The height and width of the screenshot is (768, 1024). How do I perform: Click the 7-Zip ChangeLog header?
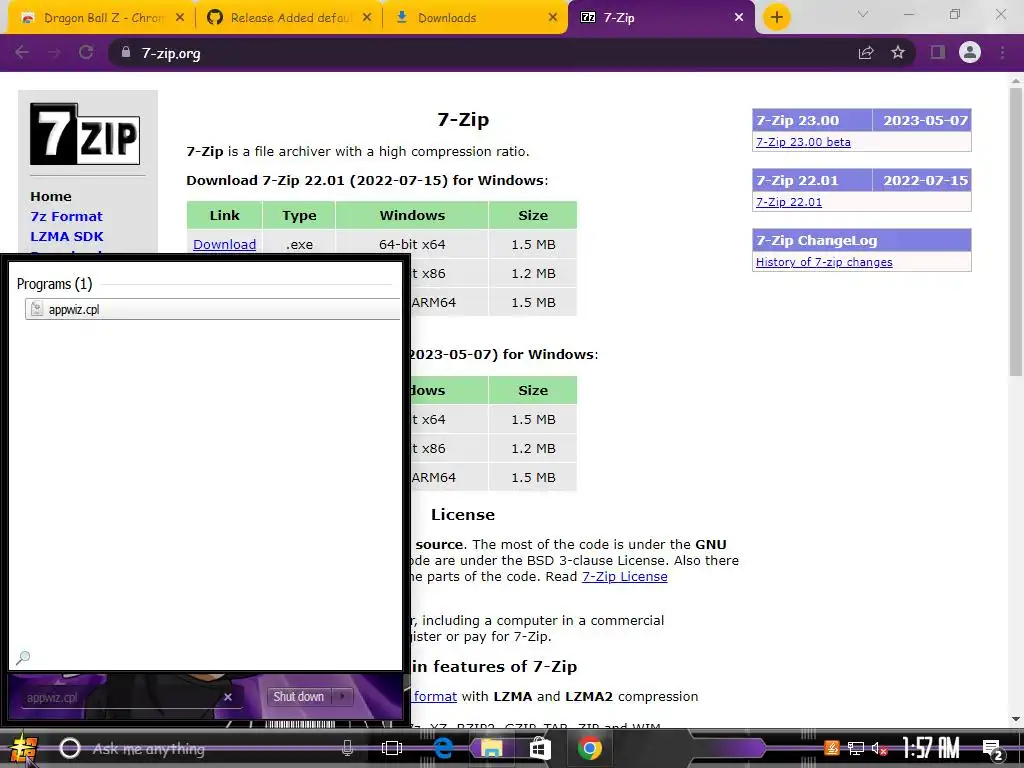pyautogui.click(x=861, y=240)
